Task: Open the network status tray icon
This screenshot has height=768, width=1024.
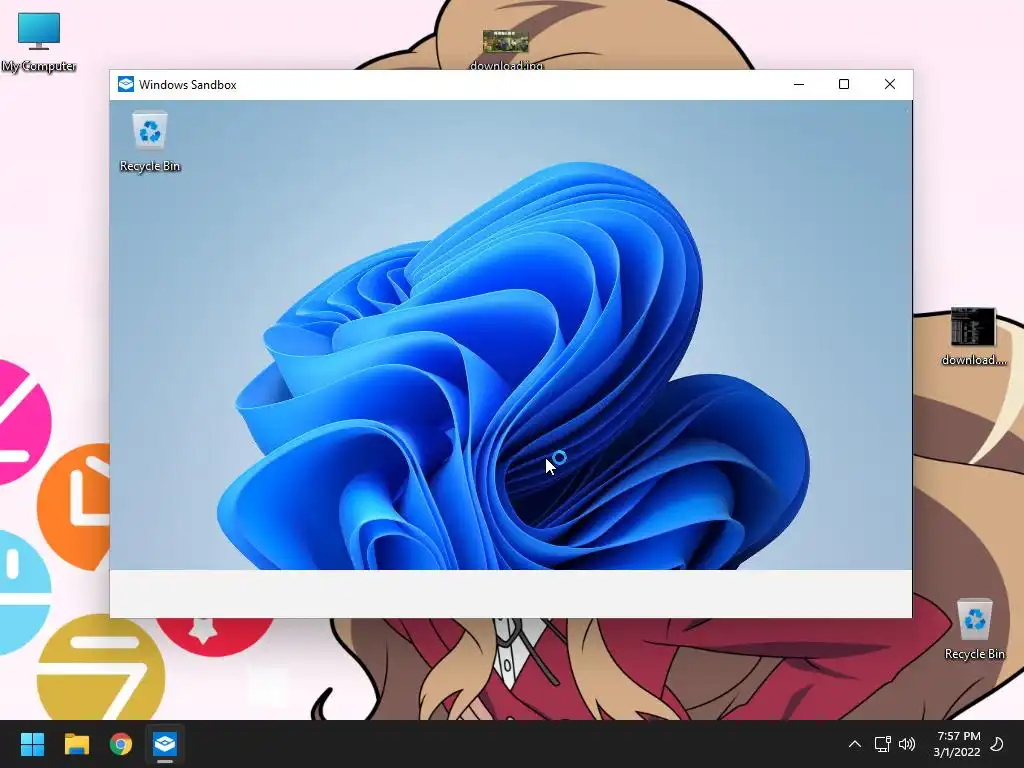Action: click(883, 744)
